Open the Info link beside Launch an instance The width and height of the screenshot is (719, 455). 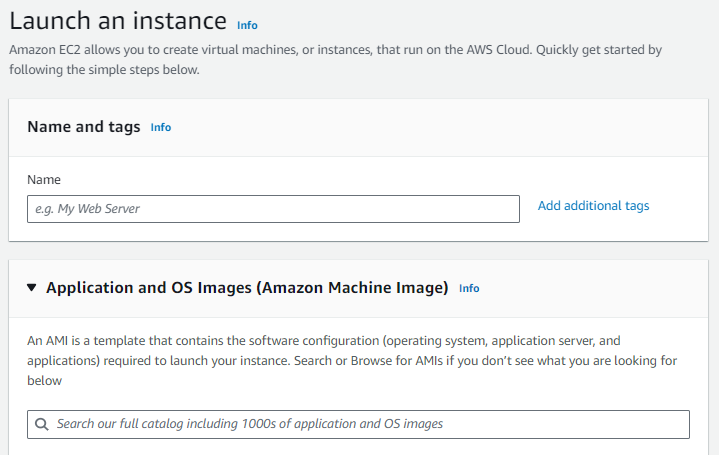[x=247, y=25]
